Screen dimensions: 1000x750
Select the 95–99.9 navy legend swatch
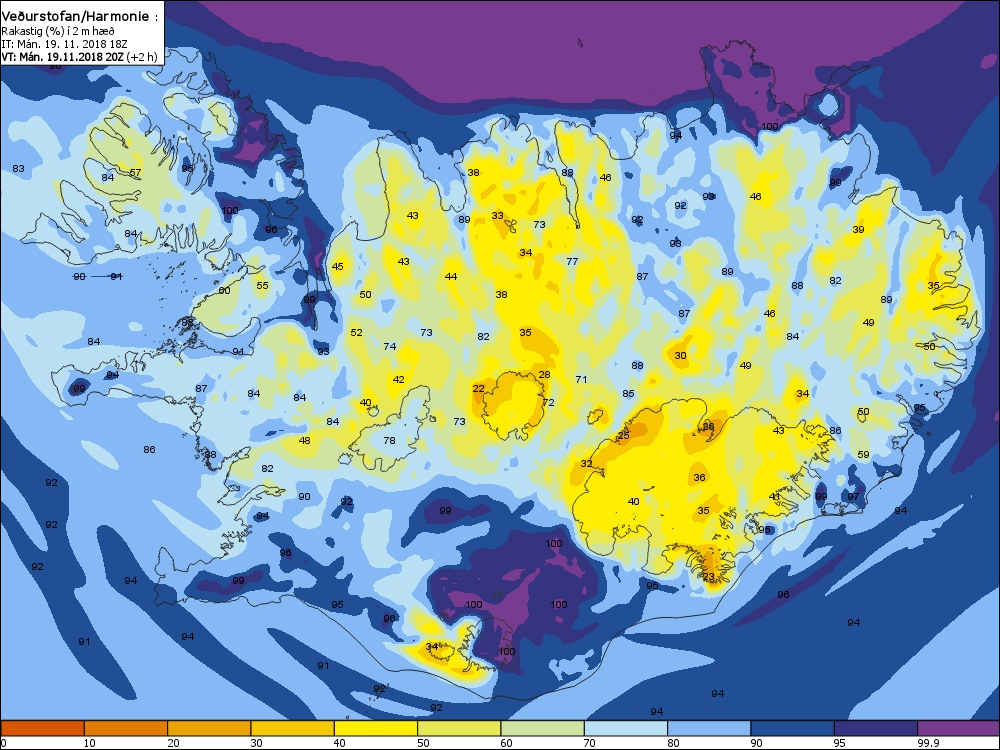[876, 728]
